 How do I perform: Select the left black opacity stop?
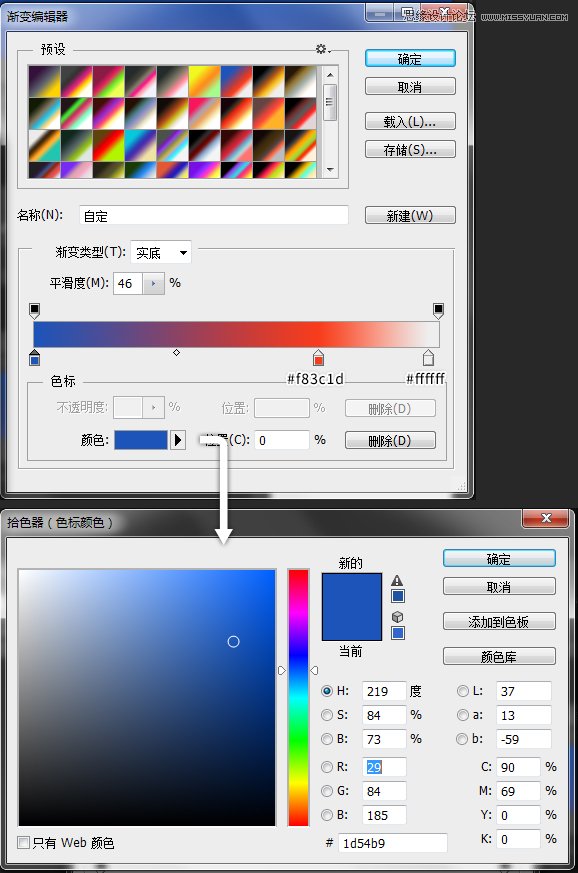click(35, 311)
